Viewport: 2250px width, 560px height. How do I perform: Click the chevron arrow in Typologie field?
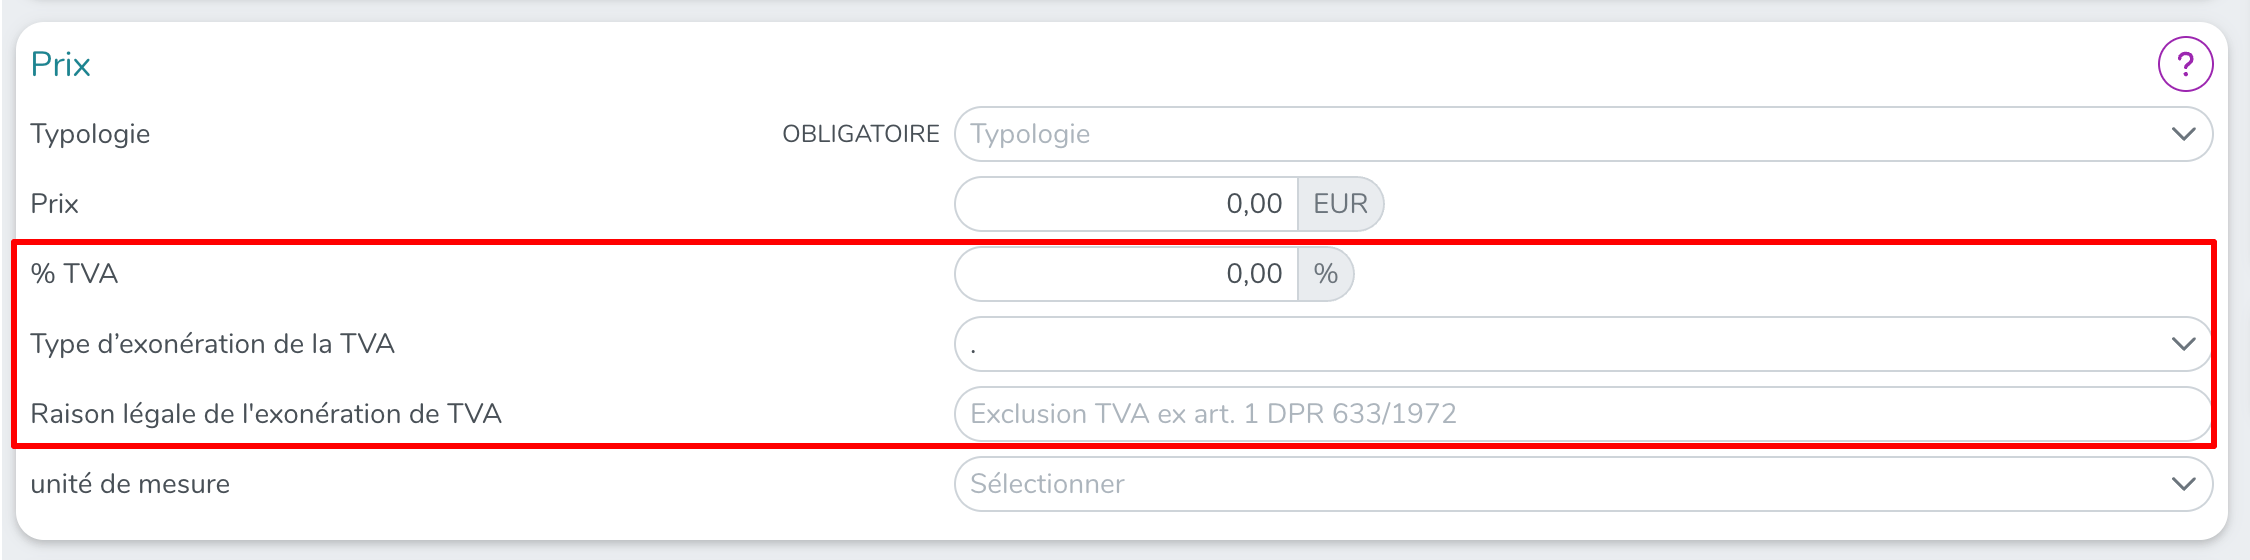pyautogui.click(x=2183, y=134)
